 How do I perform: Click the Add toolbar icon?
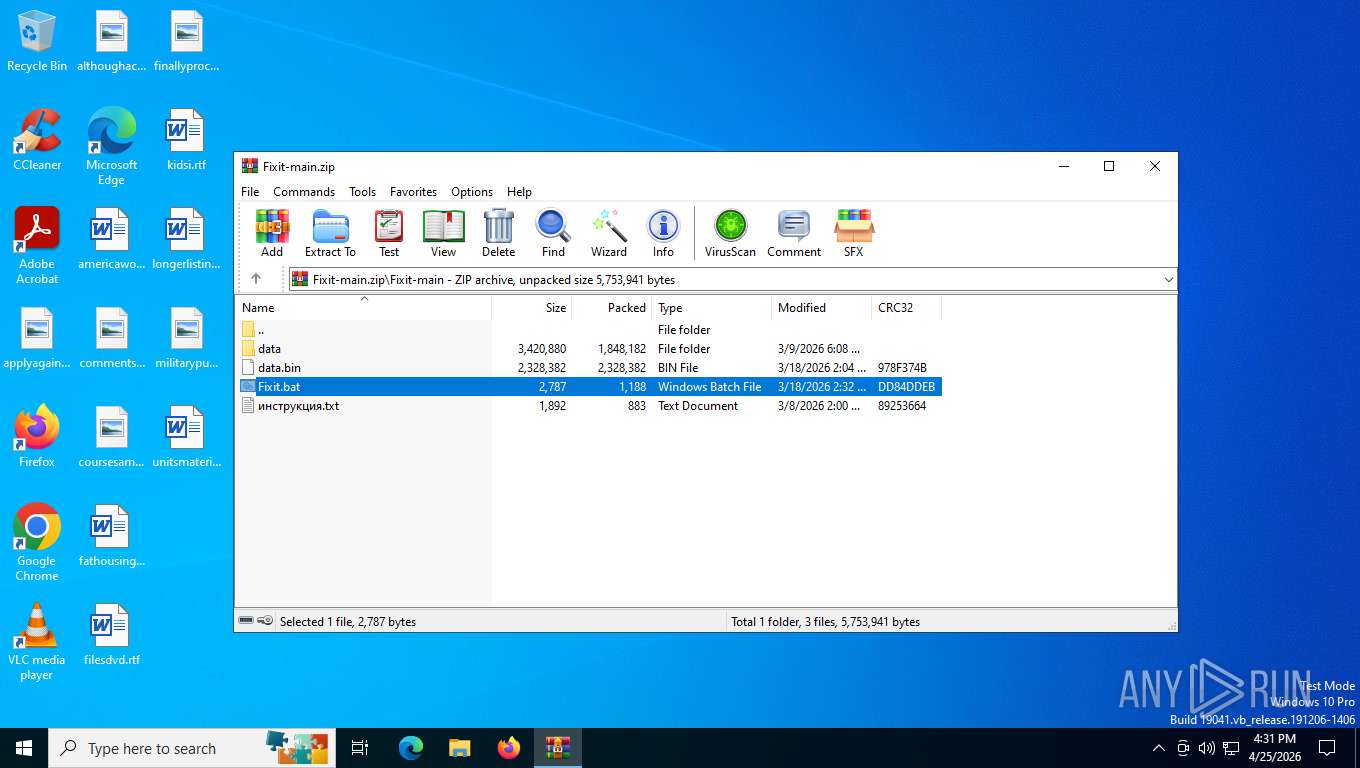point(272,233)
